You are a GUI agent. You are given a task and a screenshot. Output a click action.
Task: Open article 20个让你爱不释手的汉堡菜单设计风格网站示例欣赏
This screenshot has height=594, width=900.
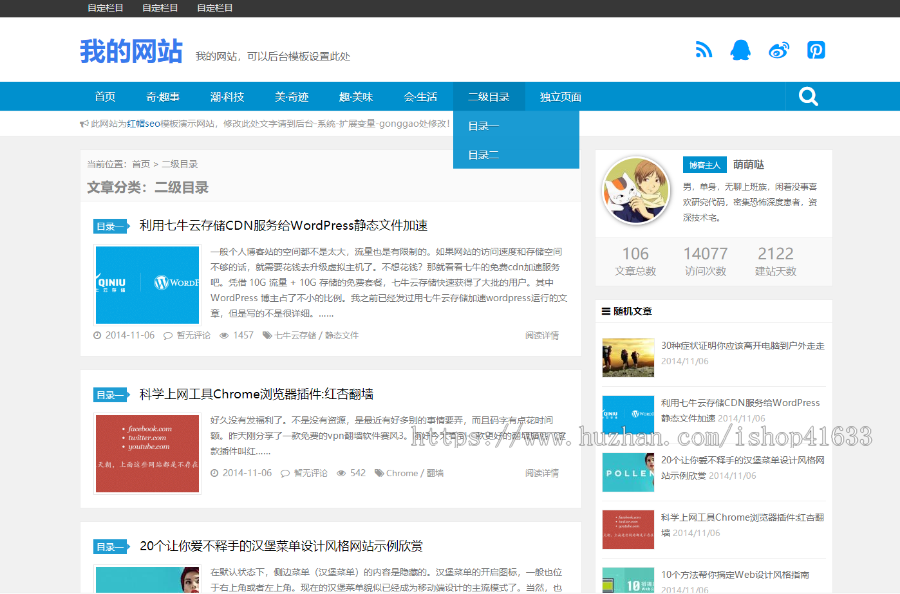click(281, 546)
